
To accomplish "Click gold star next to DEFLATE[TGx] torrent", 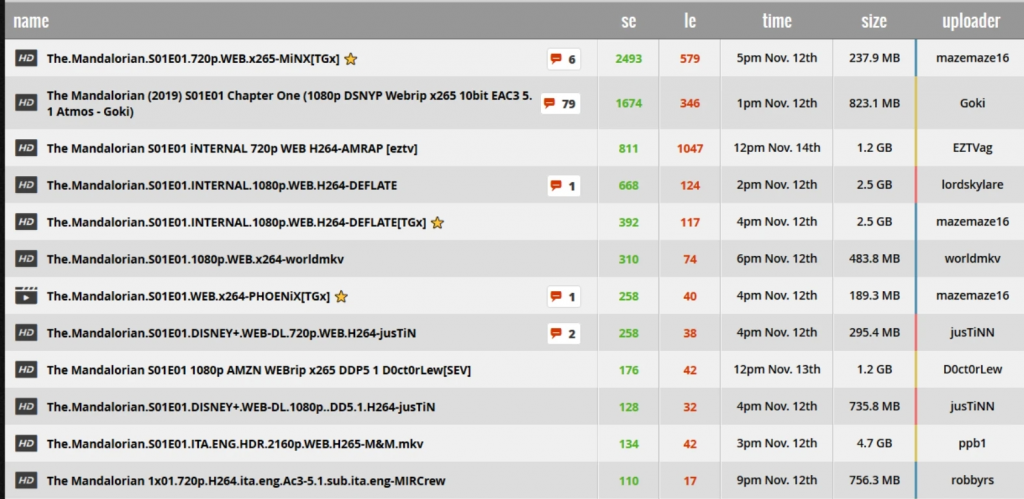I will tap(437, 222).
